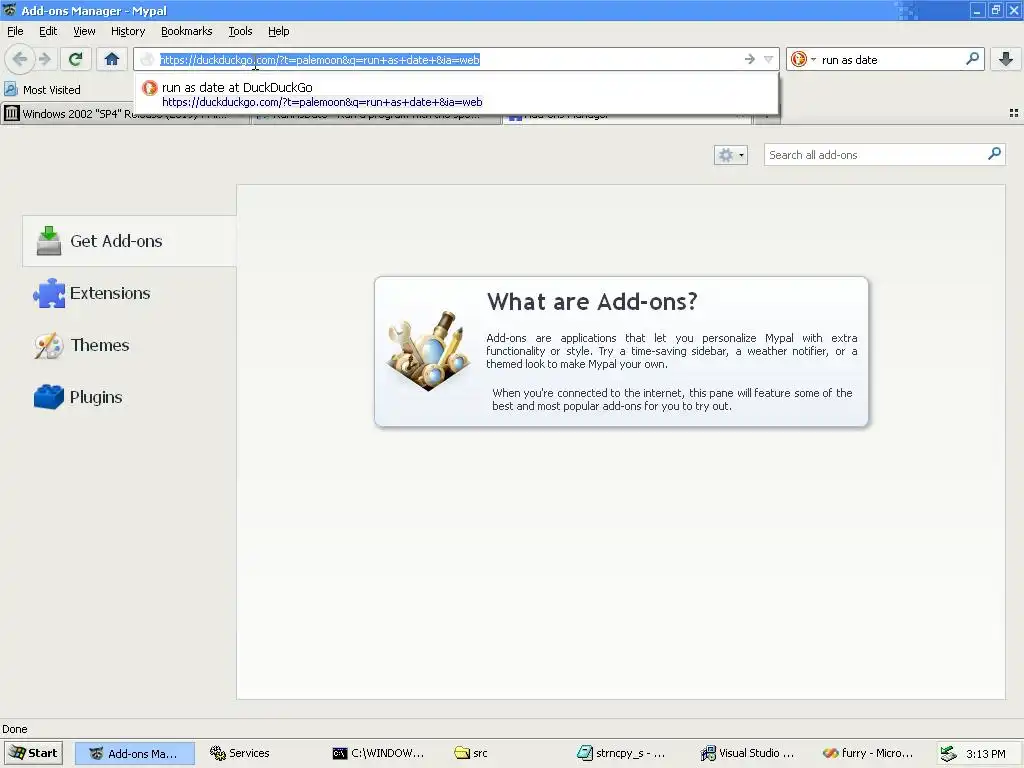The image size is (1024, 768).
Task: Switch to the furry - Micro taskbar window
Action: [x=869, y=753]
